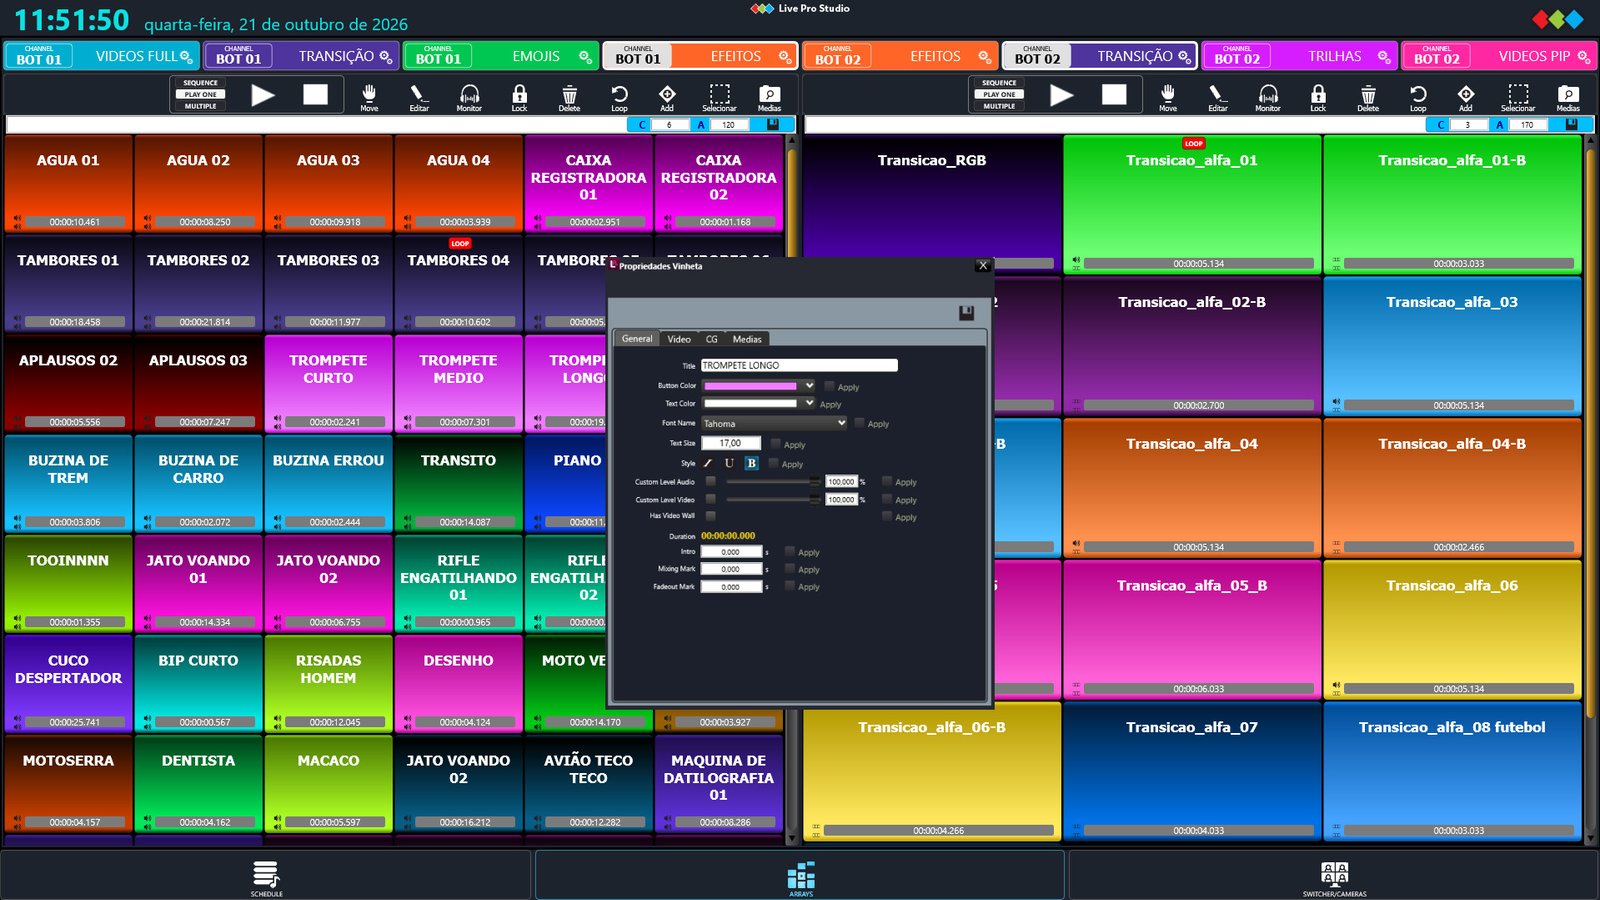Save grid layout in left panel

(773, 124)
